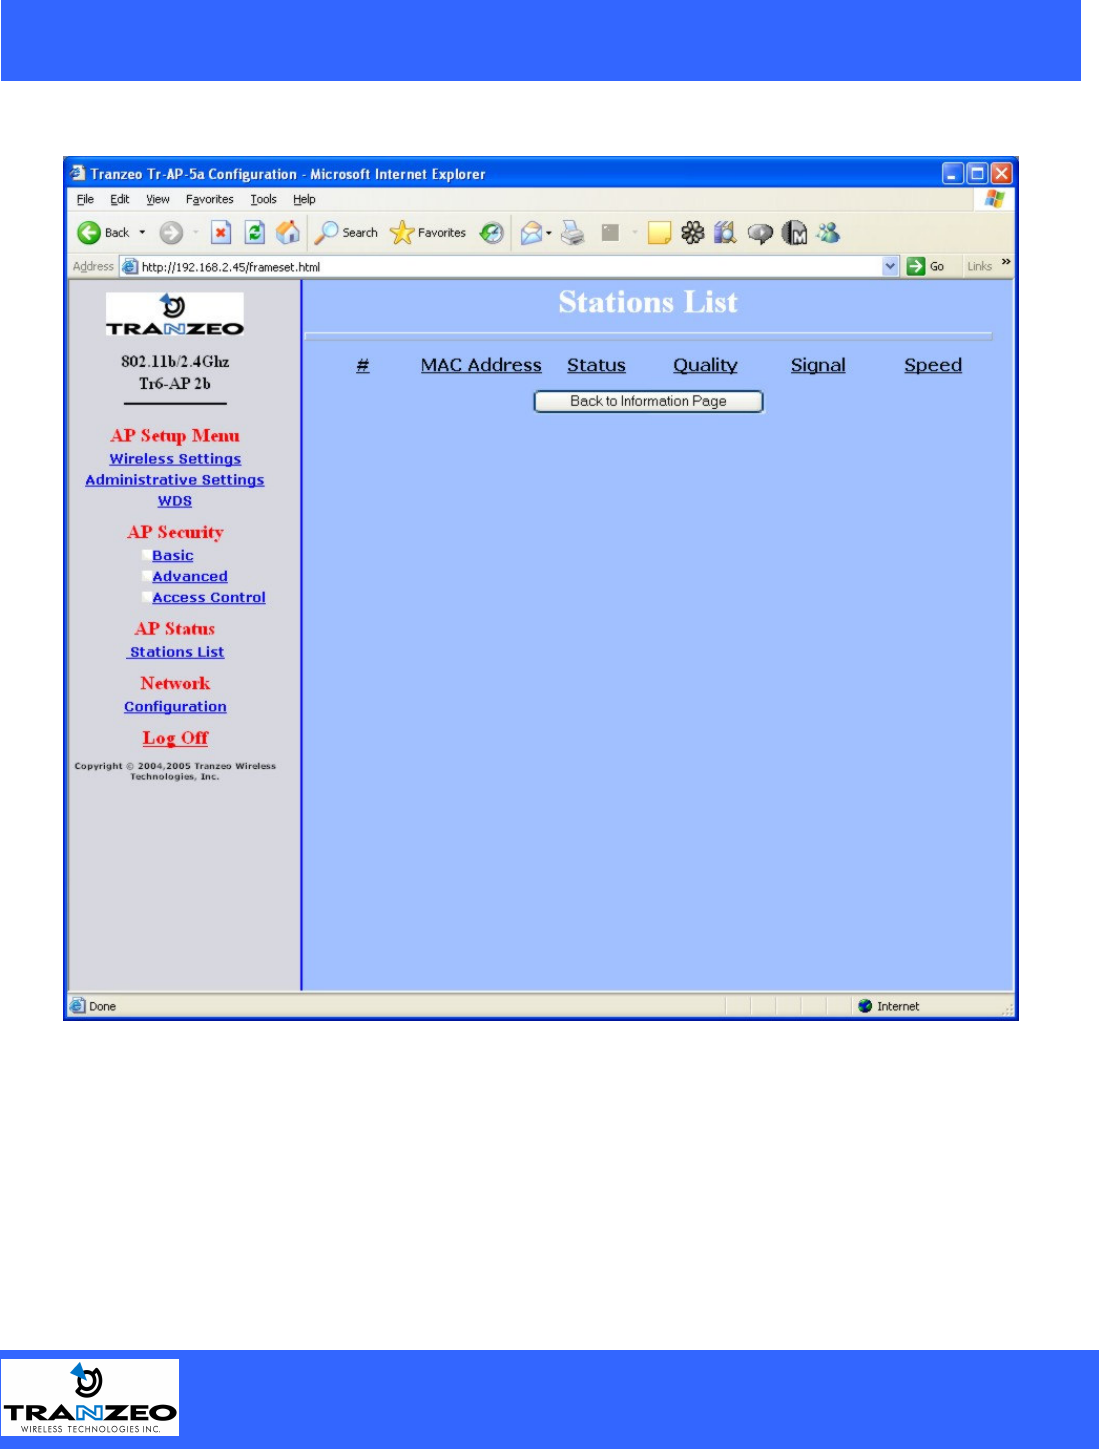1099x1449 pixels.
Task: Click the Tranzeo logo in the sidebar
Action: pos(175,315)
